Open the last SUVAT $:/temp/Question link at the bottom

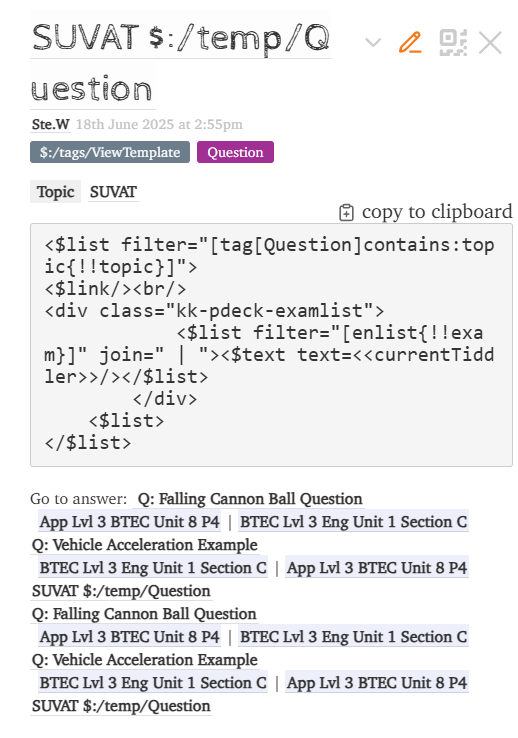(x=121, y=706)
